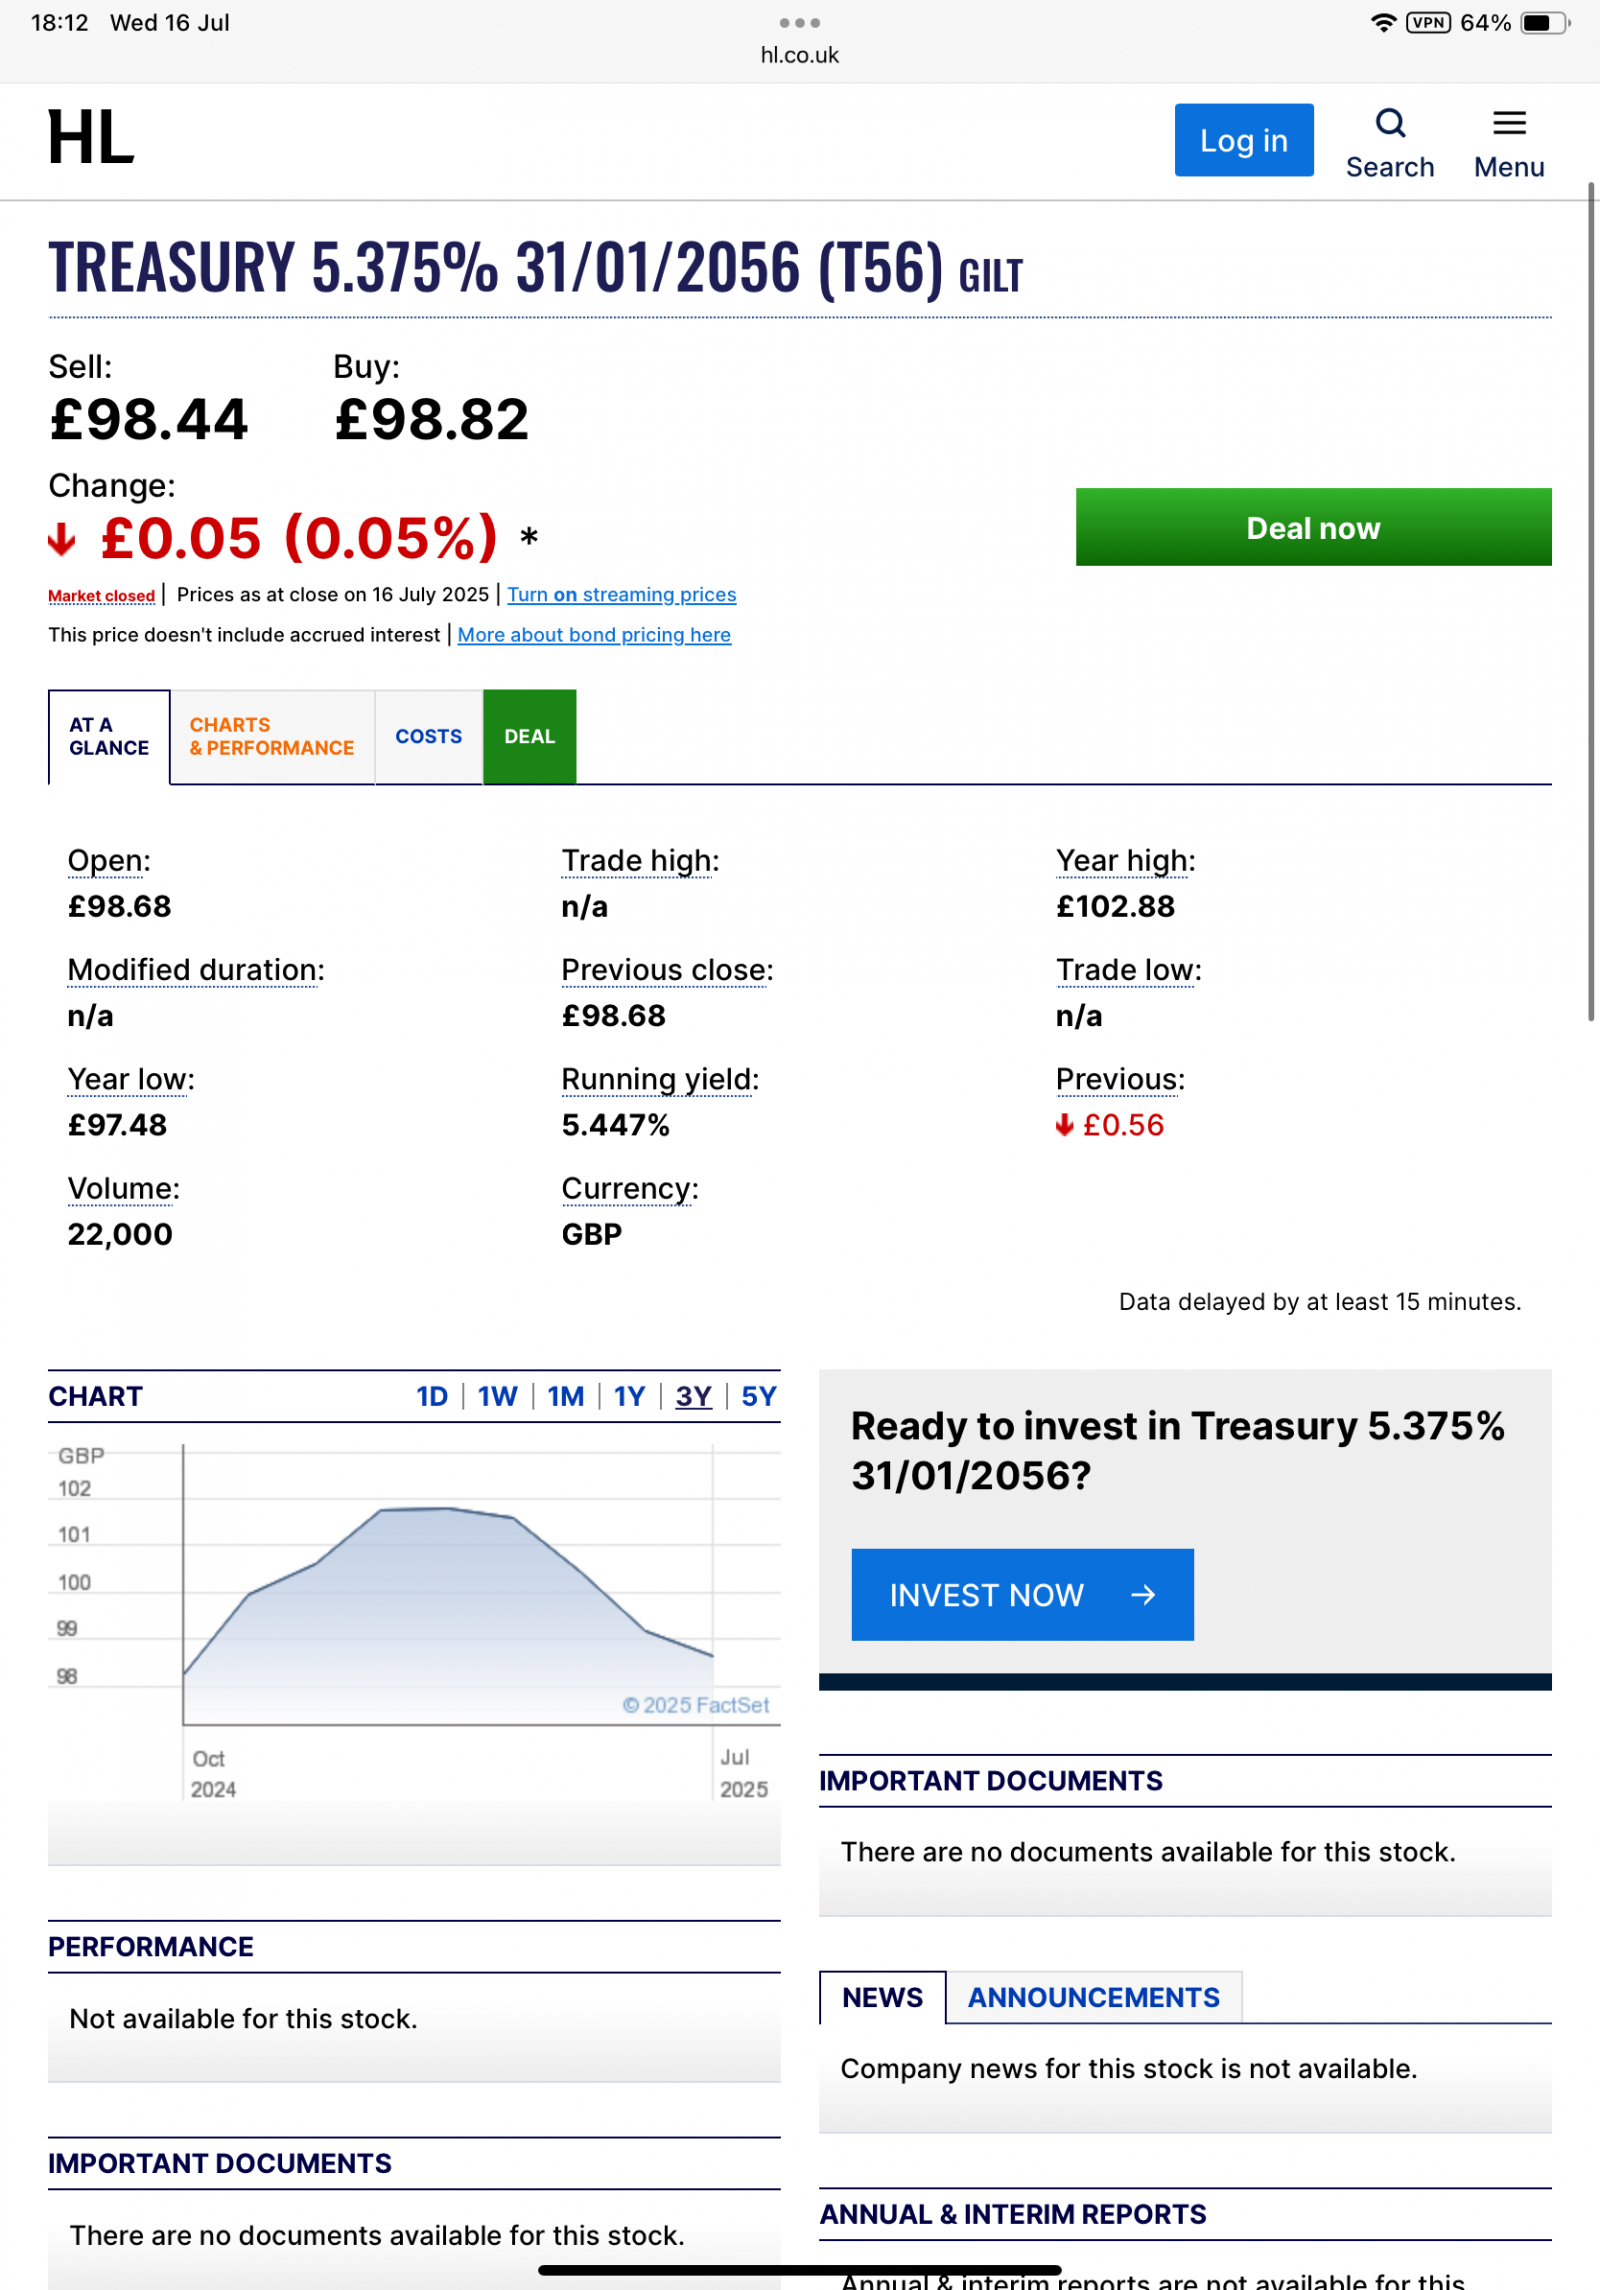The height and width of the screenshot is (2290, 1600).
Task: Open the Costs tab
Action: (428, 737)
